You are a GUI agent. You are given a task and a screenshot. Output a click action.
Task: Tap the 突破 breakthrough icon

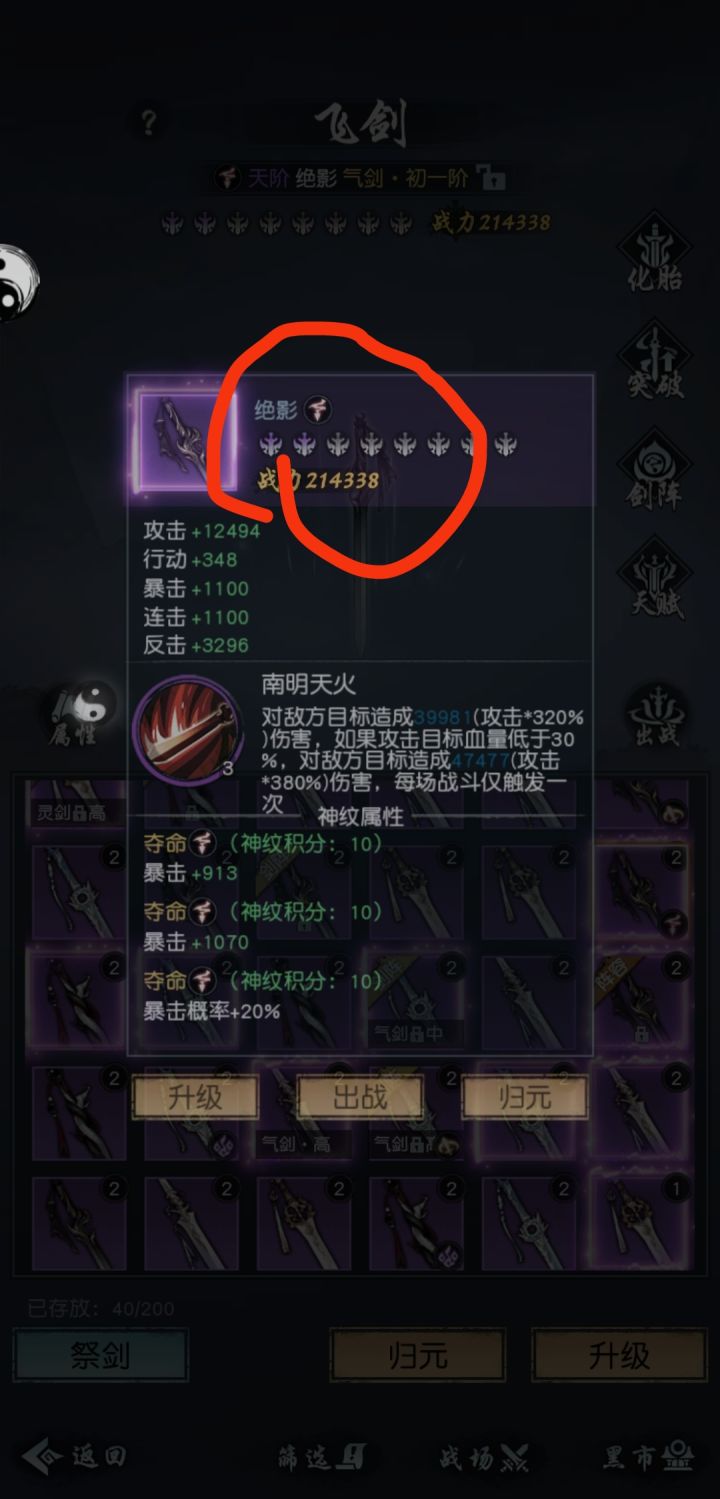click(656, 361)
